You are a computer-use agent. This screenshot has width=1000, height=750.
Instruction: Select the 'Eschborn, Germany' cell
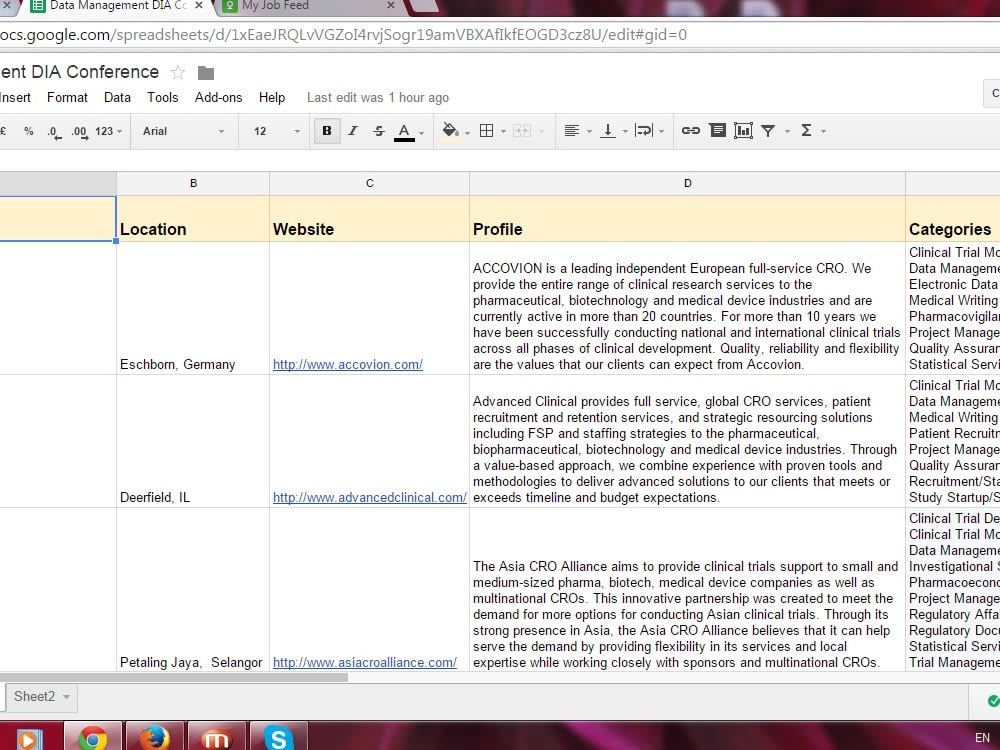click(x=193, y=308)
